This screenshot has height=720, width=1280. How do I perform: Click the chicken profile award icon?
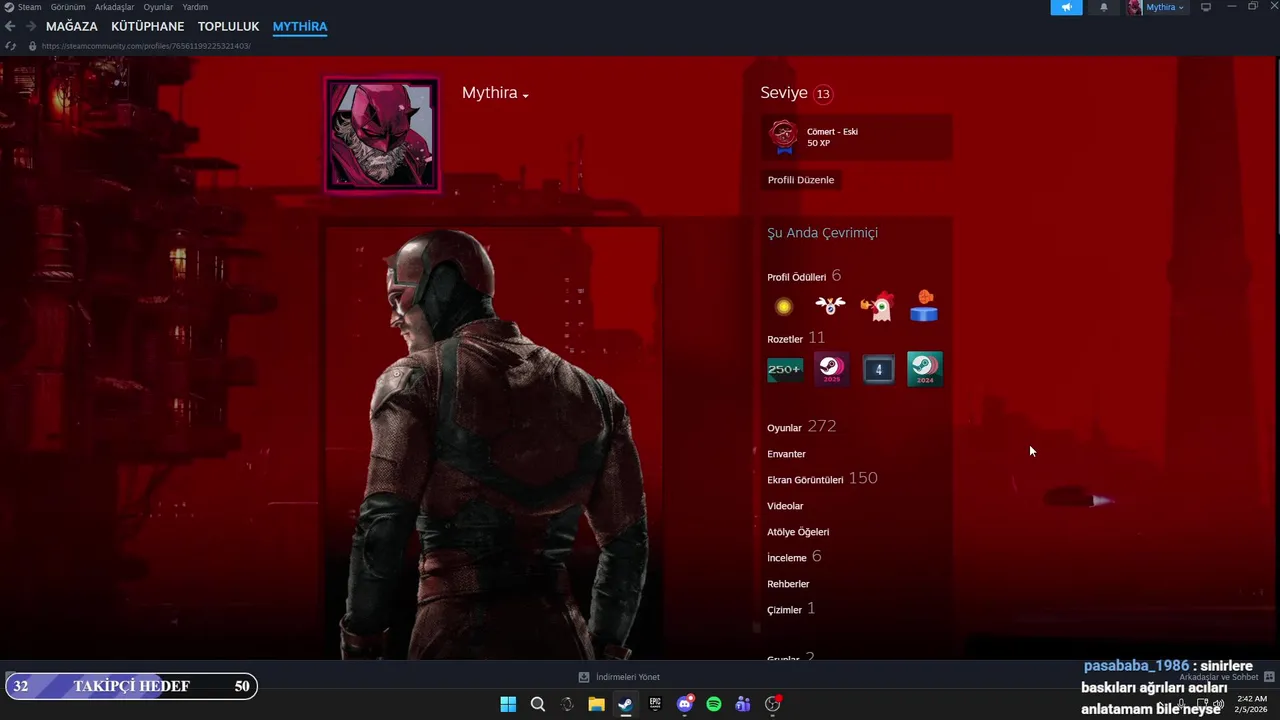(877, 306)
